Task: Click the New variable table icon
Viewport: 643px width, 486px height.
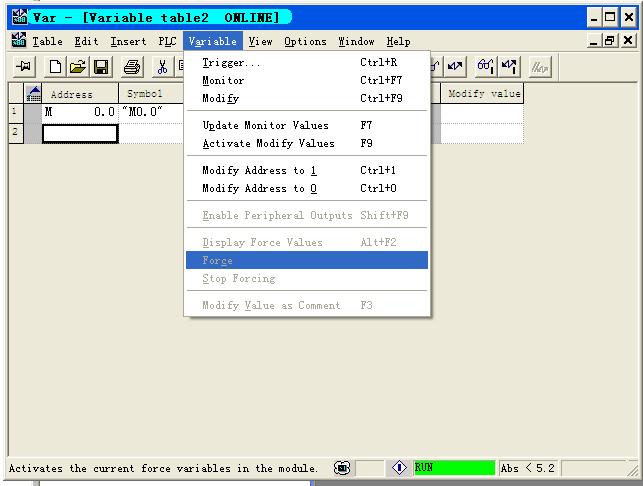Action: pos(58,67)
